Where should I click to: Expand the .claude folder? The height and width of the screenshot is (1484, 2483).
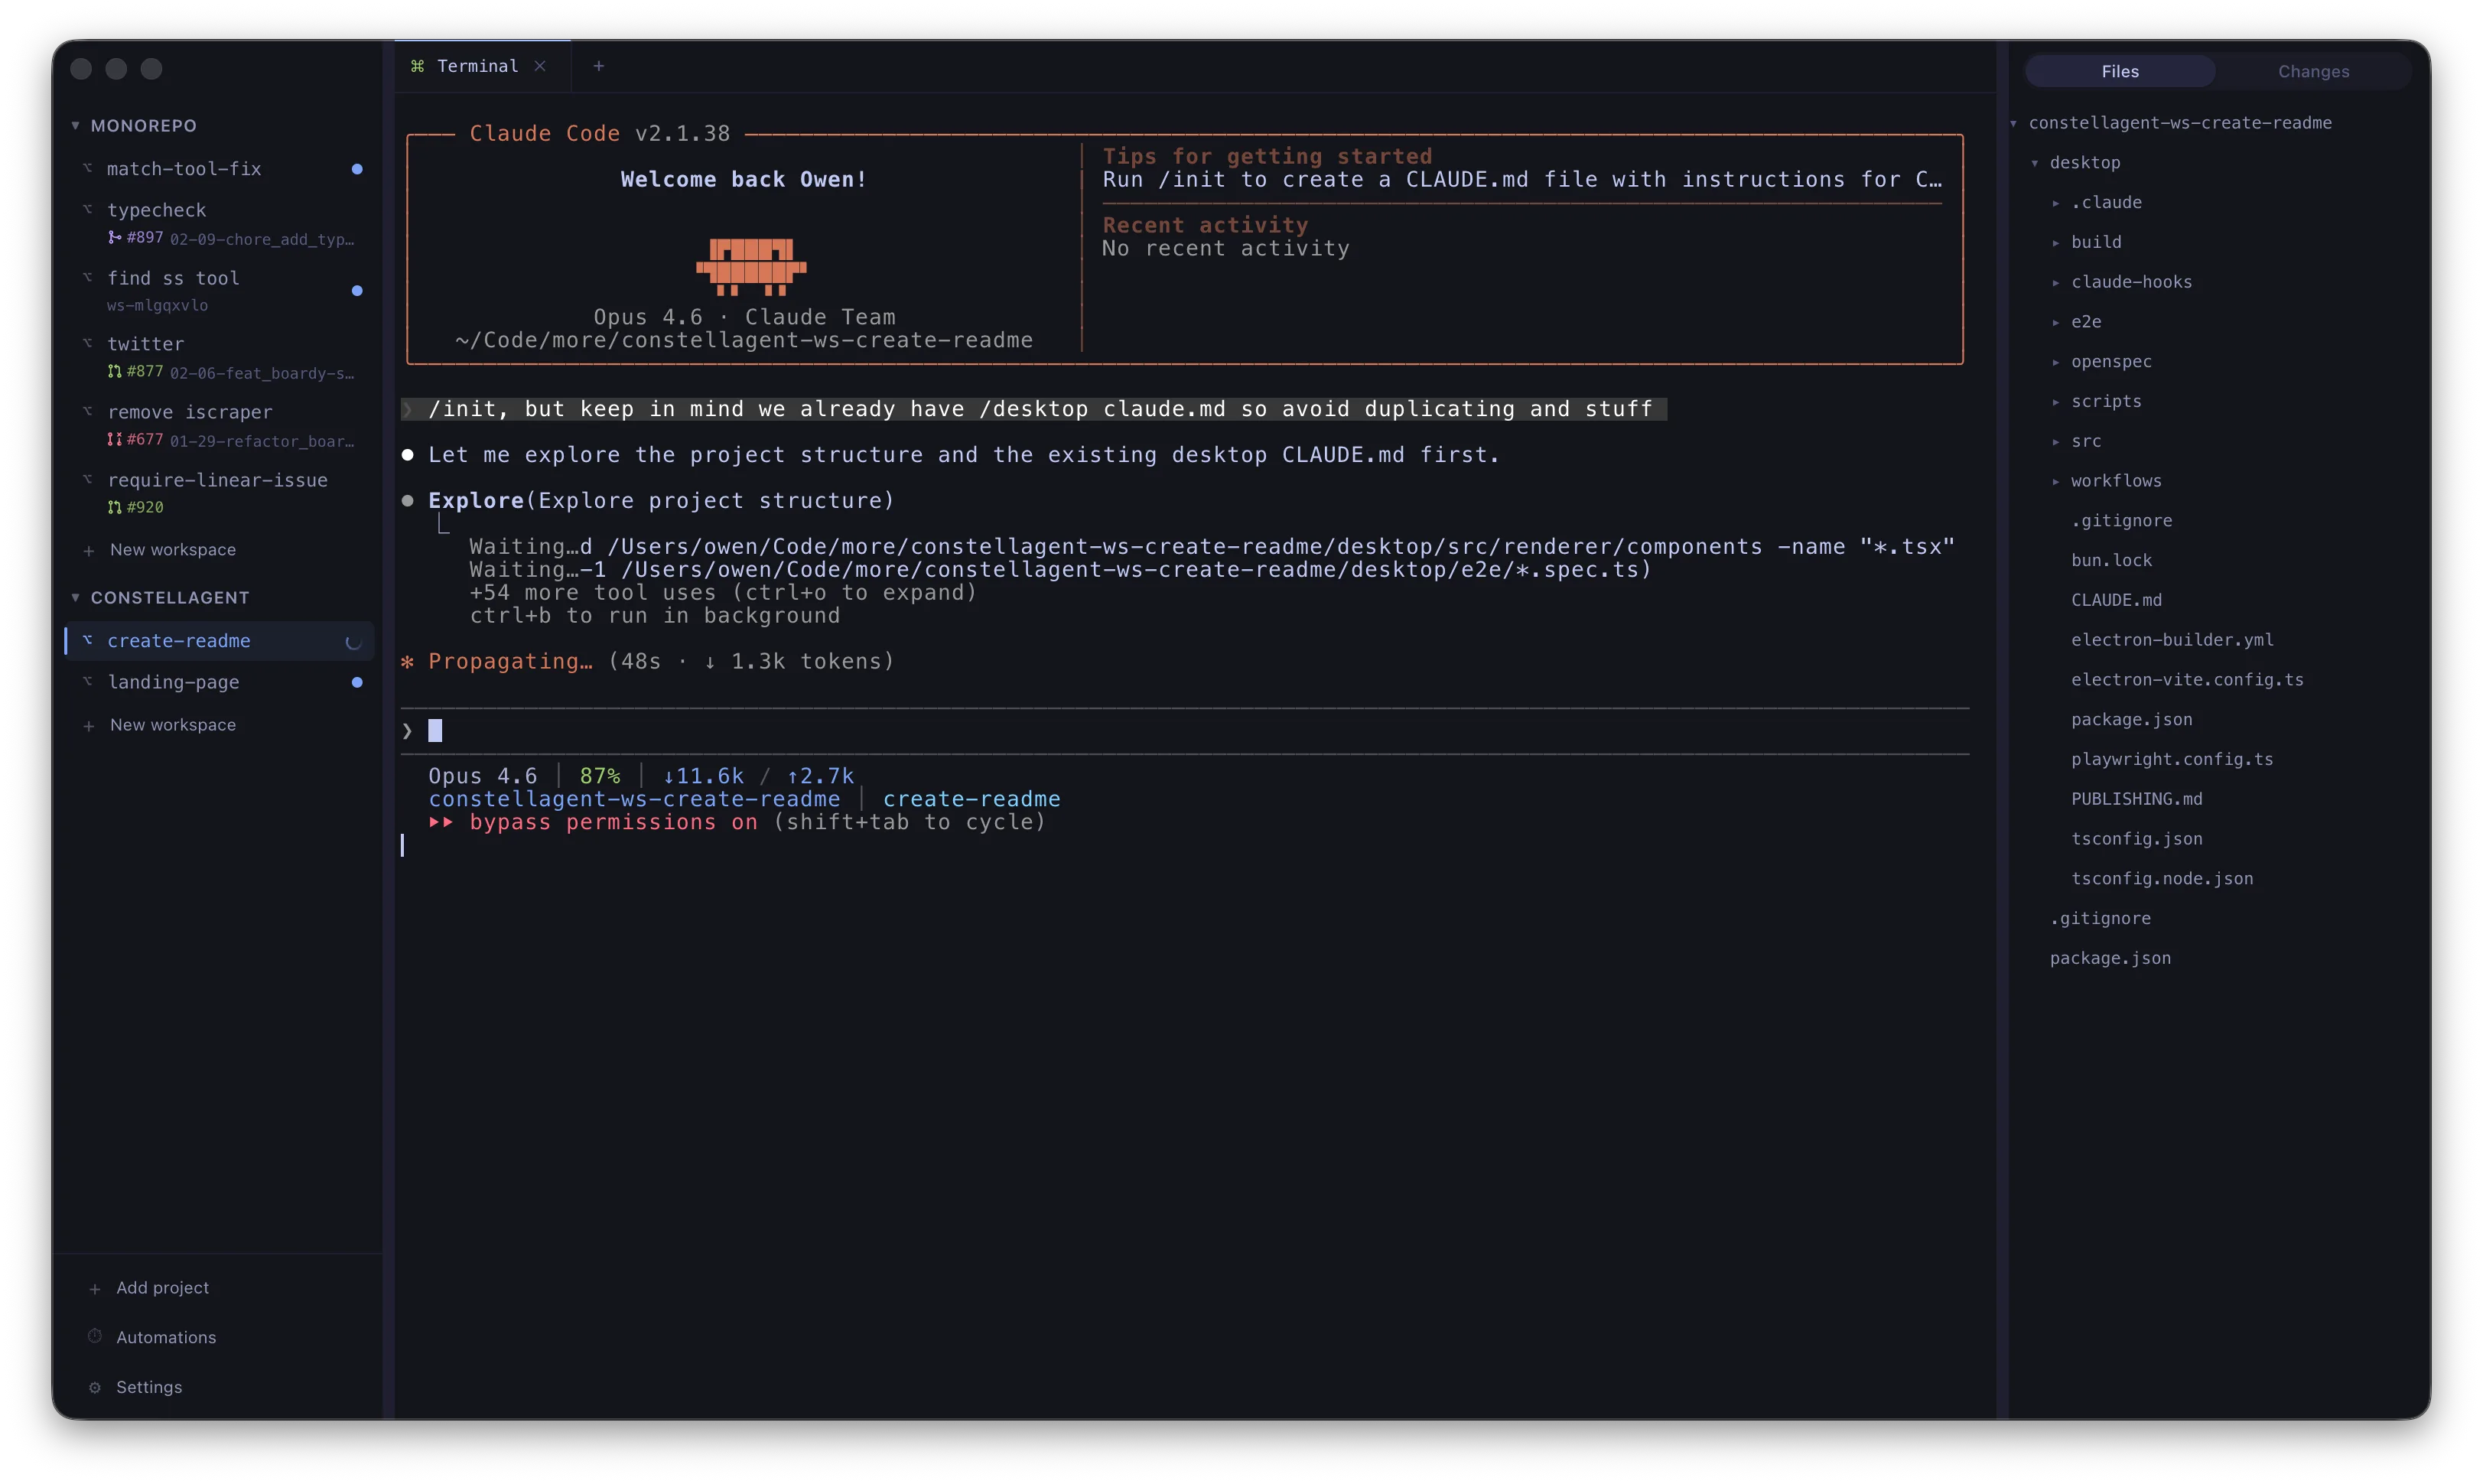click(2055, 203)
